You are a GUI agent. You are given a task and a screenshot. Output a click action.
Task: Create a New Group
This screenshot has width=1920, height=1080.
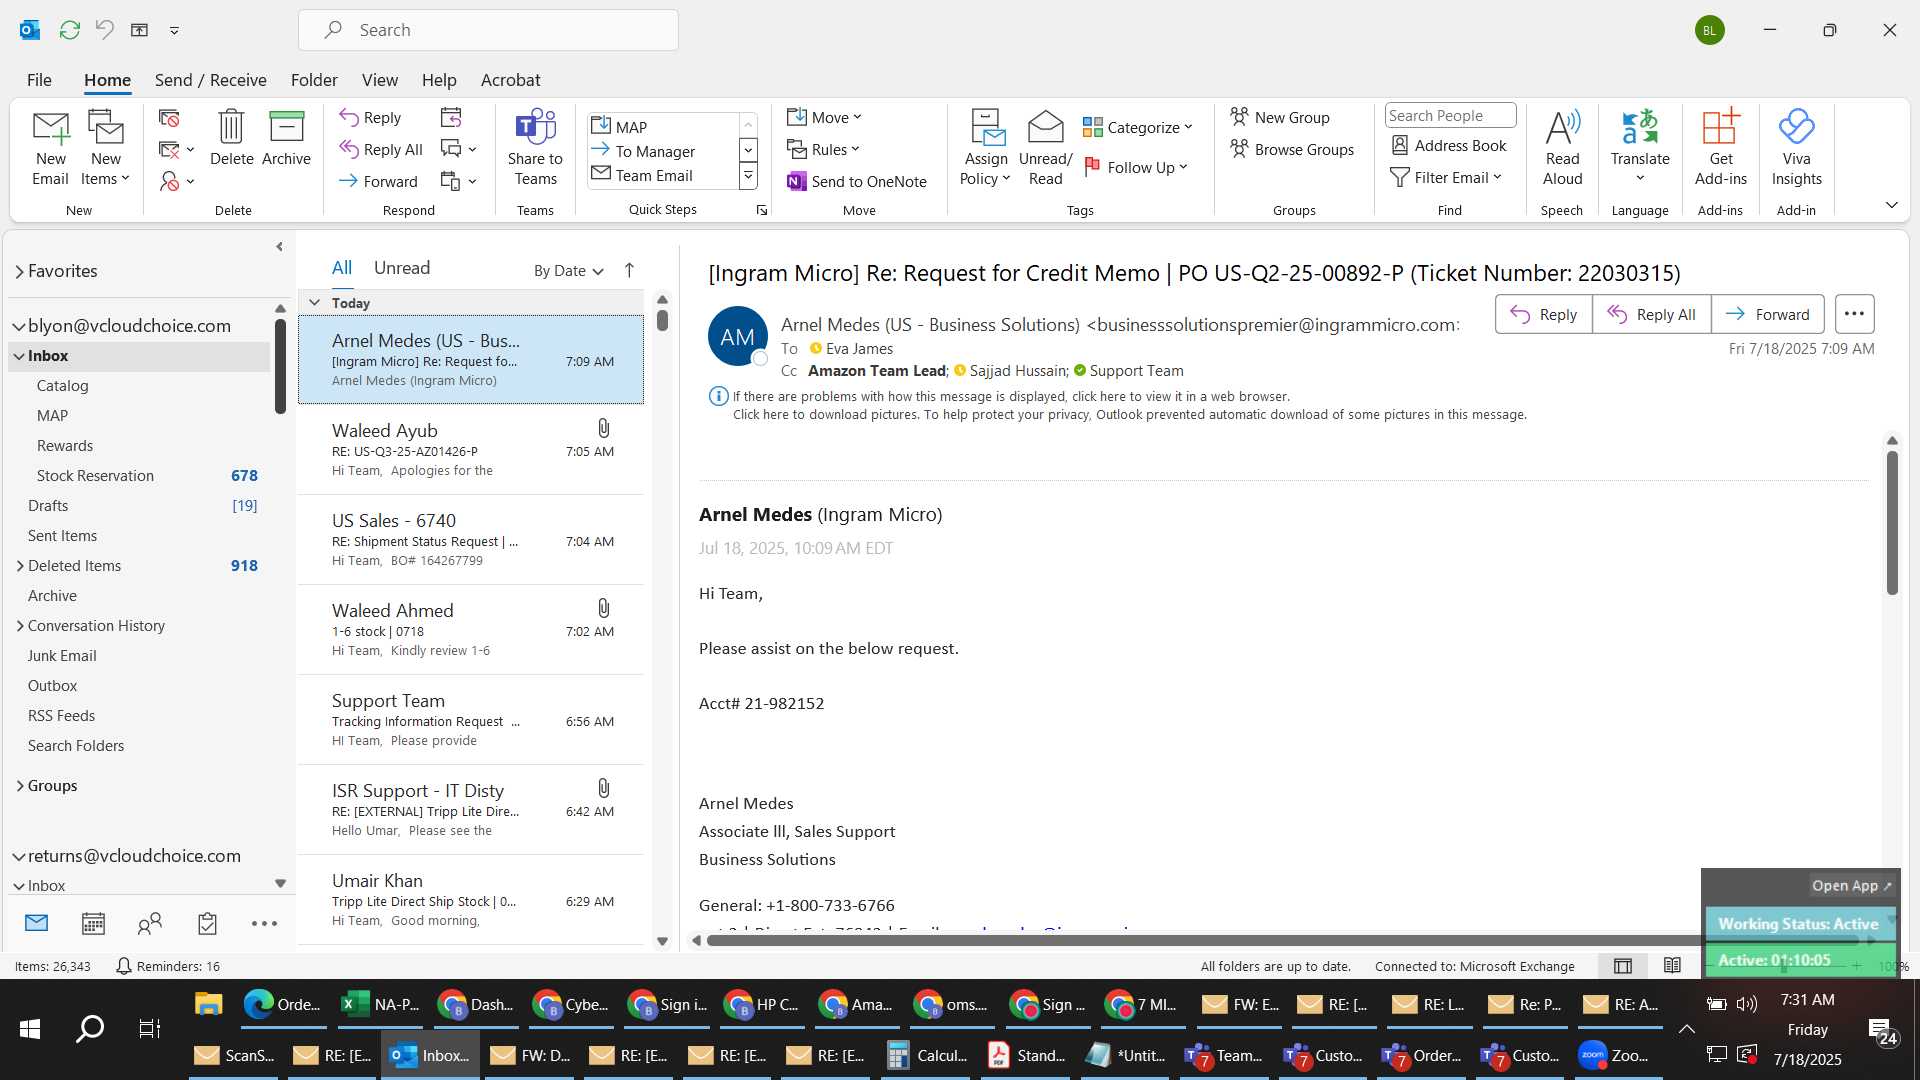point(1280,117)
